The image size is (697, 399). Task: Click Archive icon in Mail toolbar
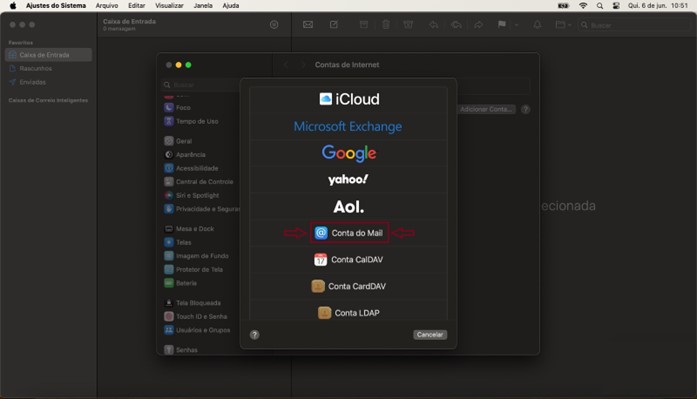point(364,25)
